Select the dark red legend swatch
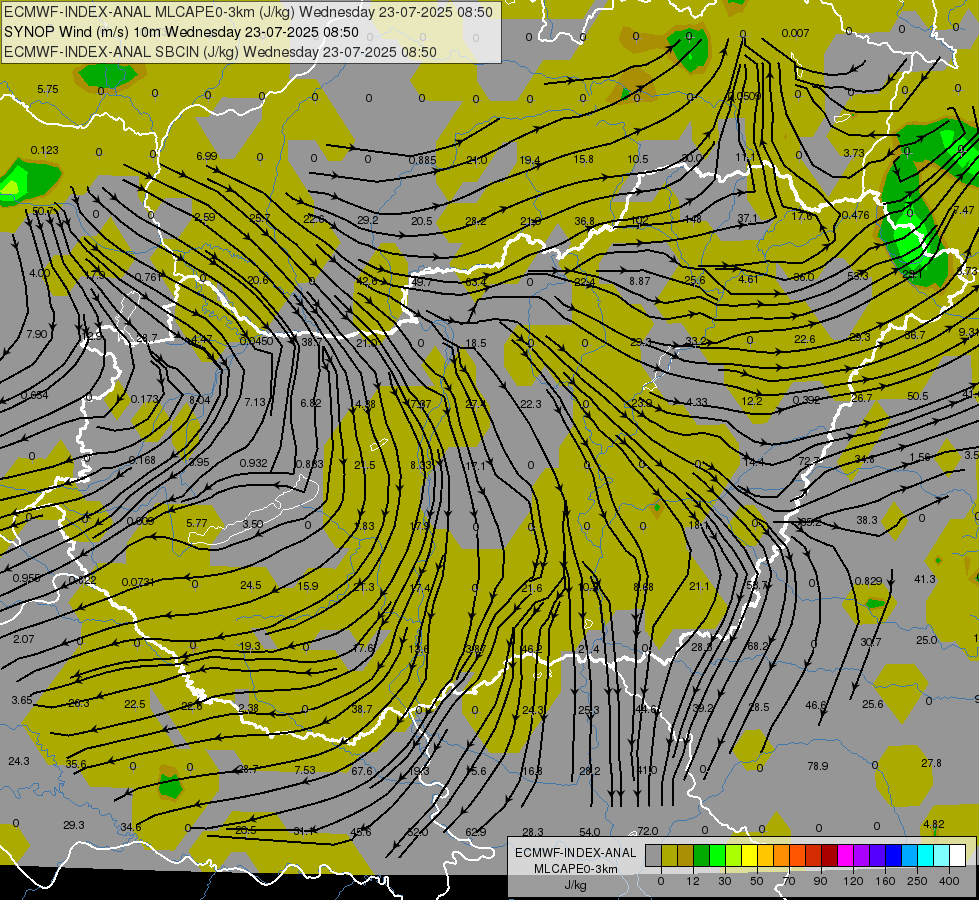This screenshot has height=900, width=979. (830, 855)
